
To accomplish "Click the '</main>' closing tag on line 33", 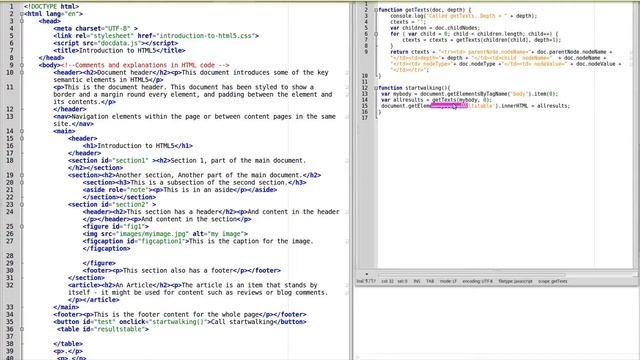I will (x=66, y=308).
